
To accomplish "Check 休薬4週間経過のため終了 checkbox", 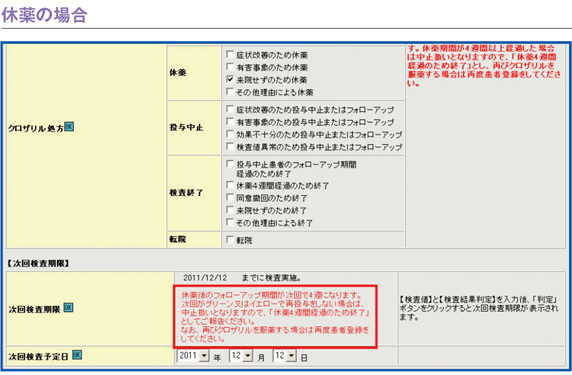I will tap(230, 185).
